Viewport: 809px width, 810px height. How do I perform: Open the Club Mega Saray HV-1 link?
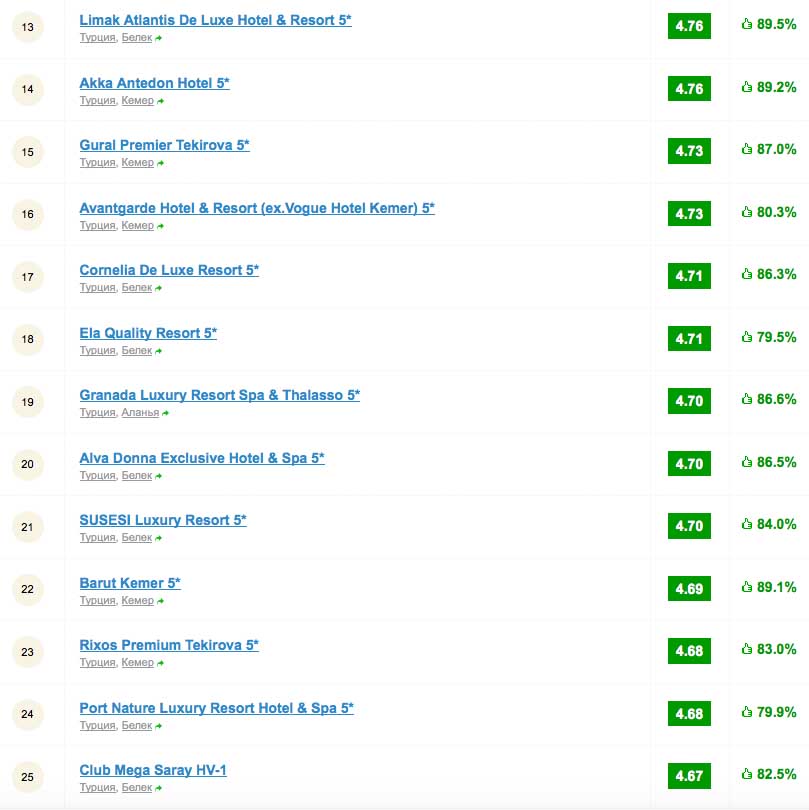coord(153,770)
